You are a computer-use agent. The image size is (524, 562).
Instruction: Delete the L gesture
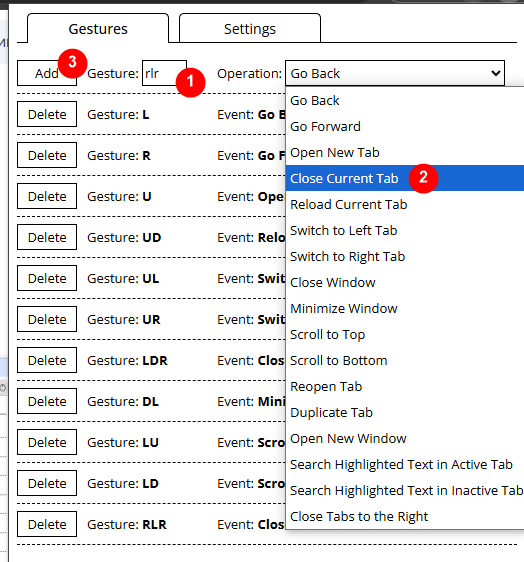tap(47, 114)
